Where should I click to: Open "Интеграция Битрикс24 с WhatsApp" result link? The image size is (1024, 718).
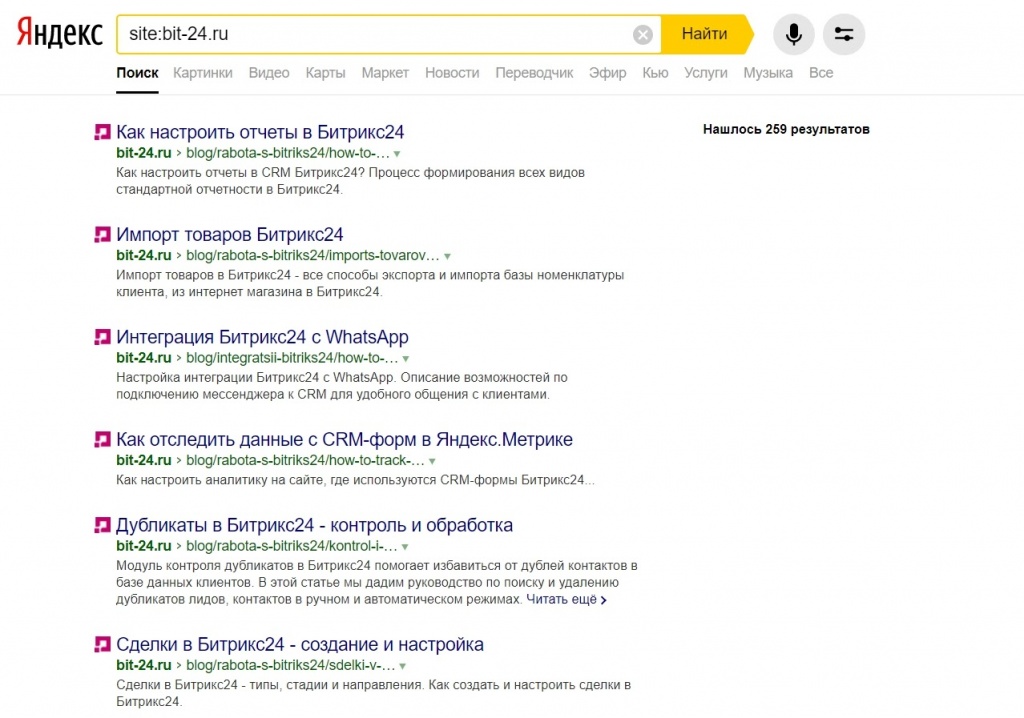coord(262,337)
